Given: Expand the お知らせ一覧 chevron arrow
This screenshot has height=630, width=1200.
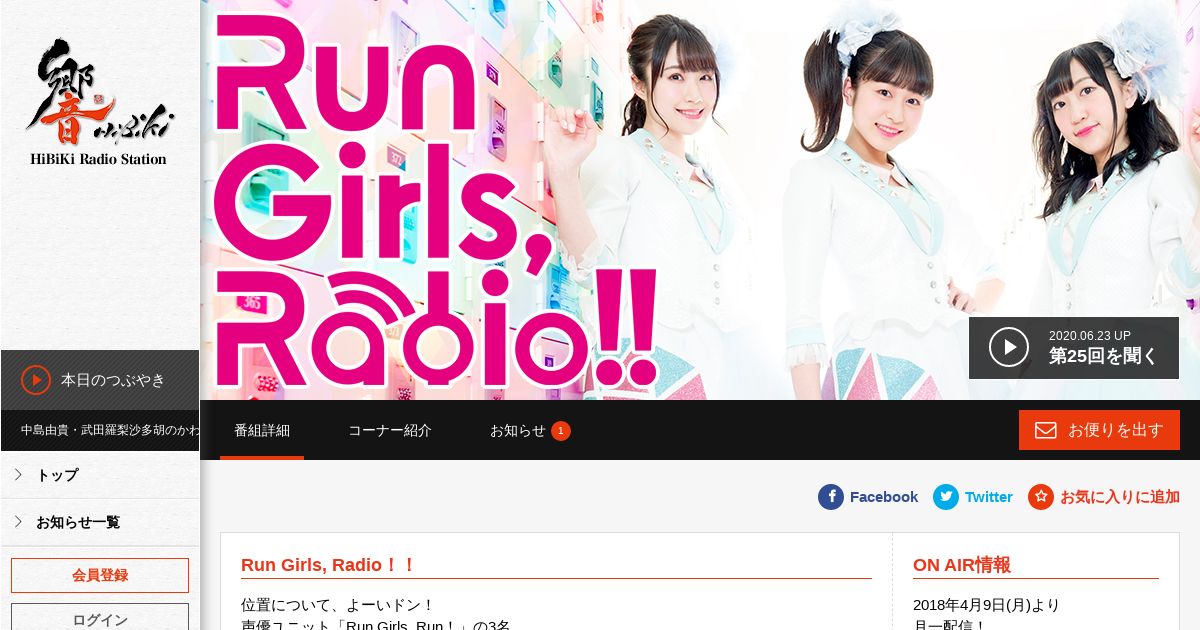Looking at the screenshot, I should (18, 521).
